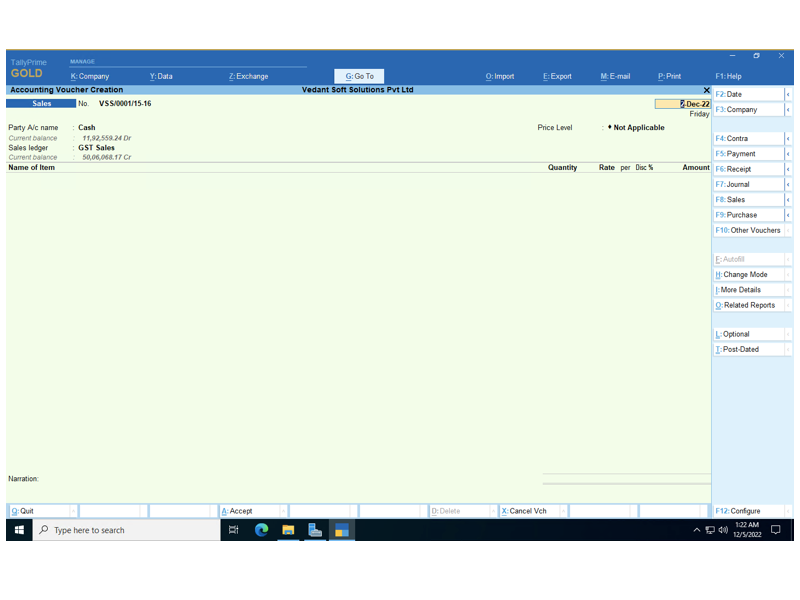
Task: Open O: Related Reports
Action: coord(748,305)
